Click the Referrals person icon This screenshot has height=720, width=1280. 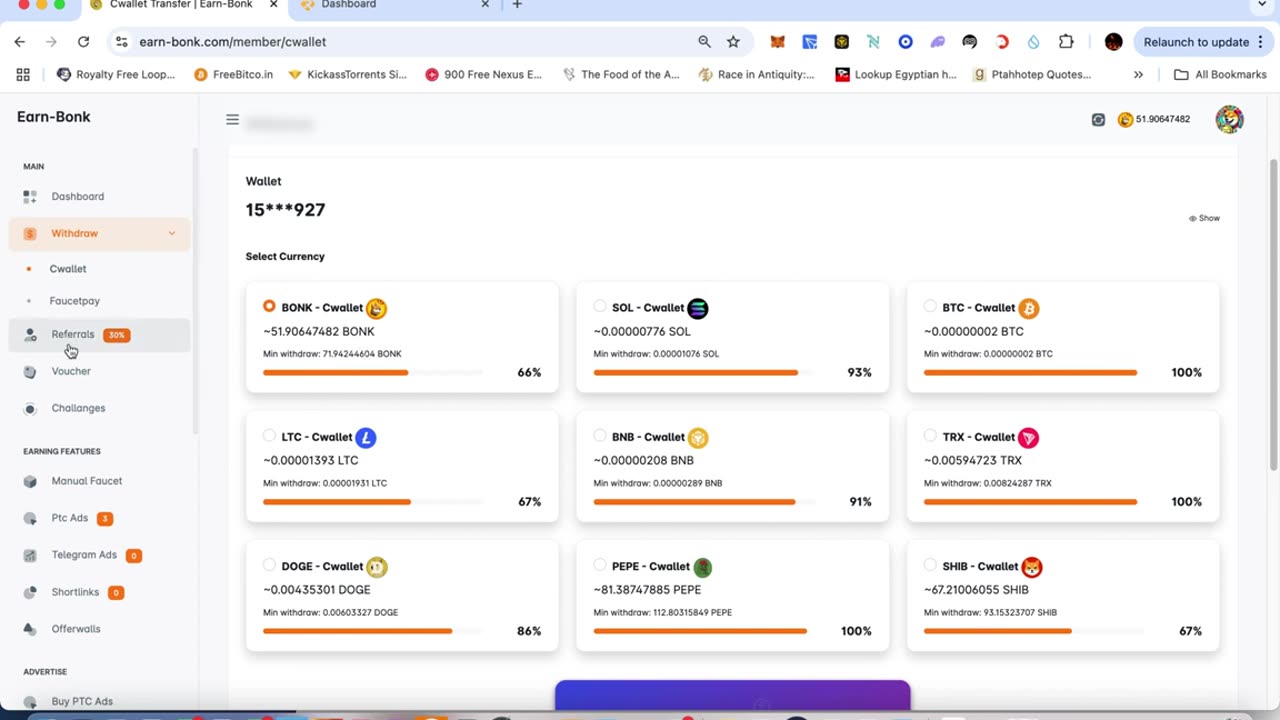click(x=30, y=335)
